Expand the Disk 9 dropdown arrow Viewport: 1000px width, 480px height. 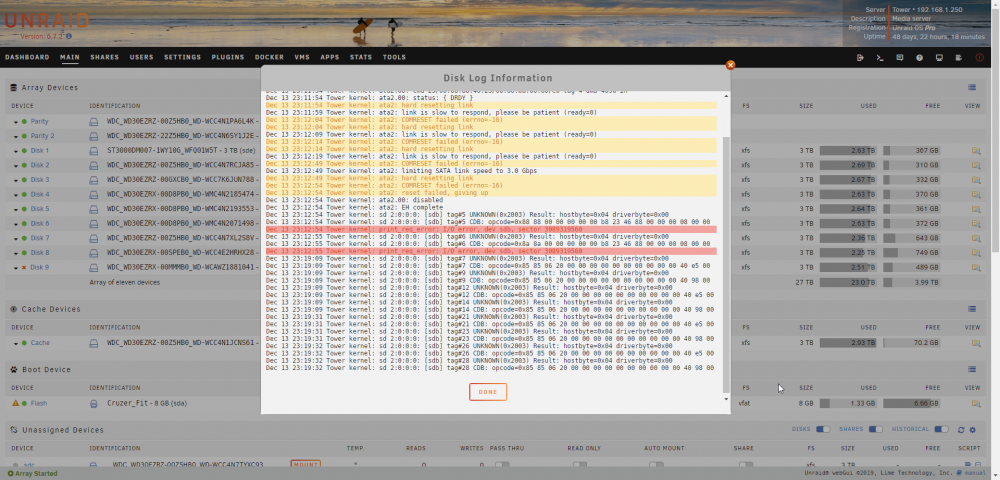16,268
